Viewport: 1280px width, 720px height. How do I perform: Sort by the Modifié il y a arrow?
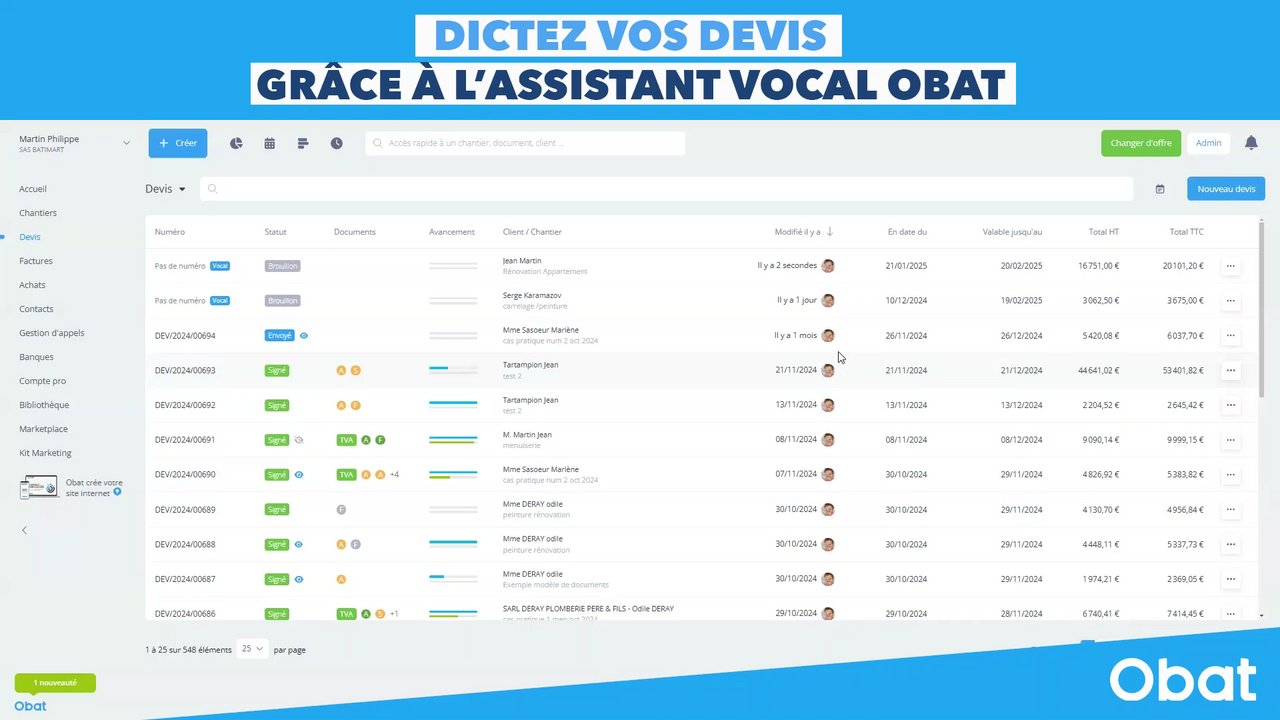click(x=829, y=232)
